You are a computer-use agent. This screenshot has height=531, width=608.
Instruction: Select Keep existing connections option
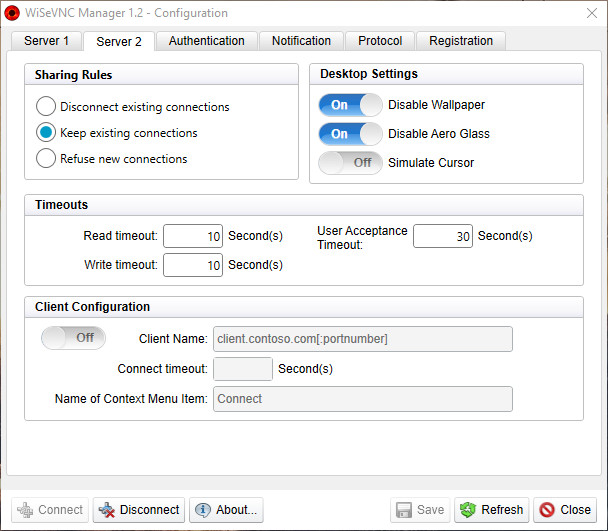pyautogui.click(x=46, y=132)
